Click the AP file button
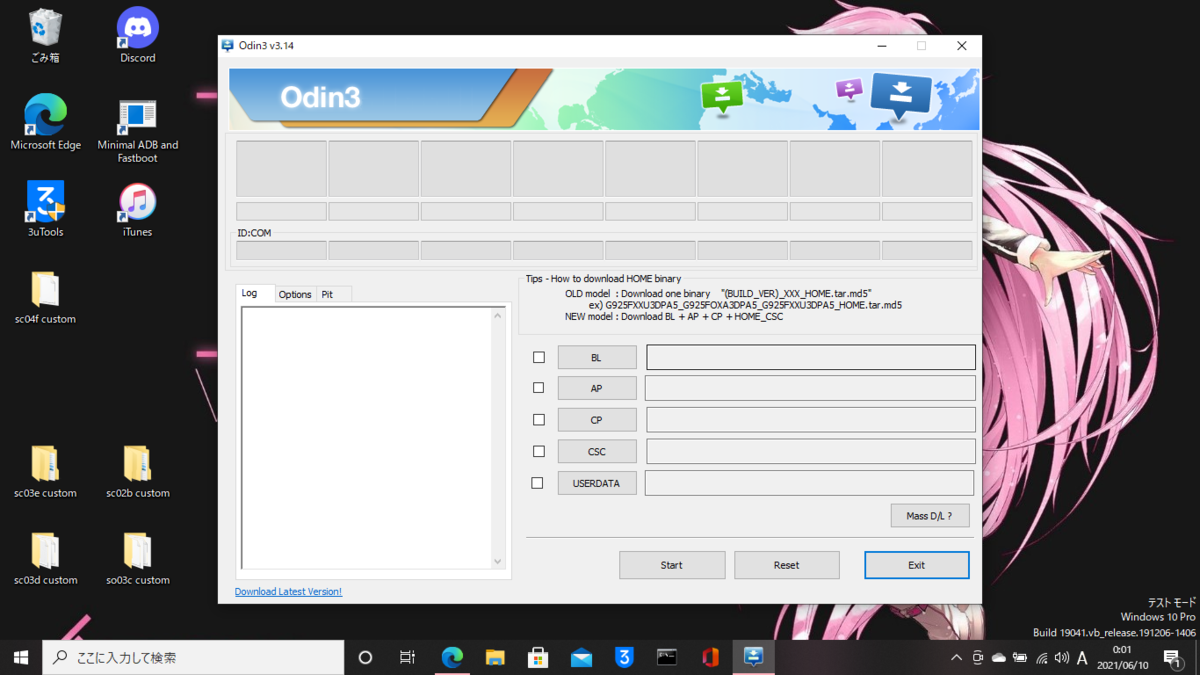 597,388
